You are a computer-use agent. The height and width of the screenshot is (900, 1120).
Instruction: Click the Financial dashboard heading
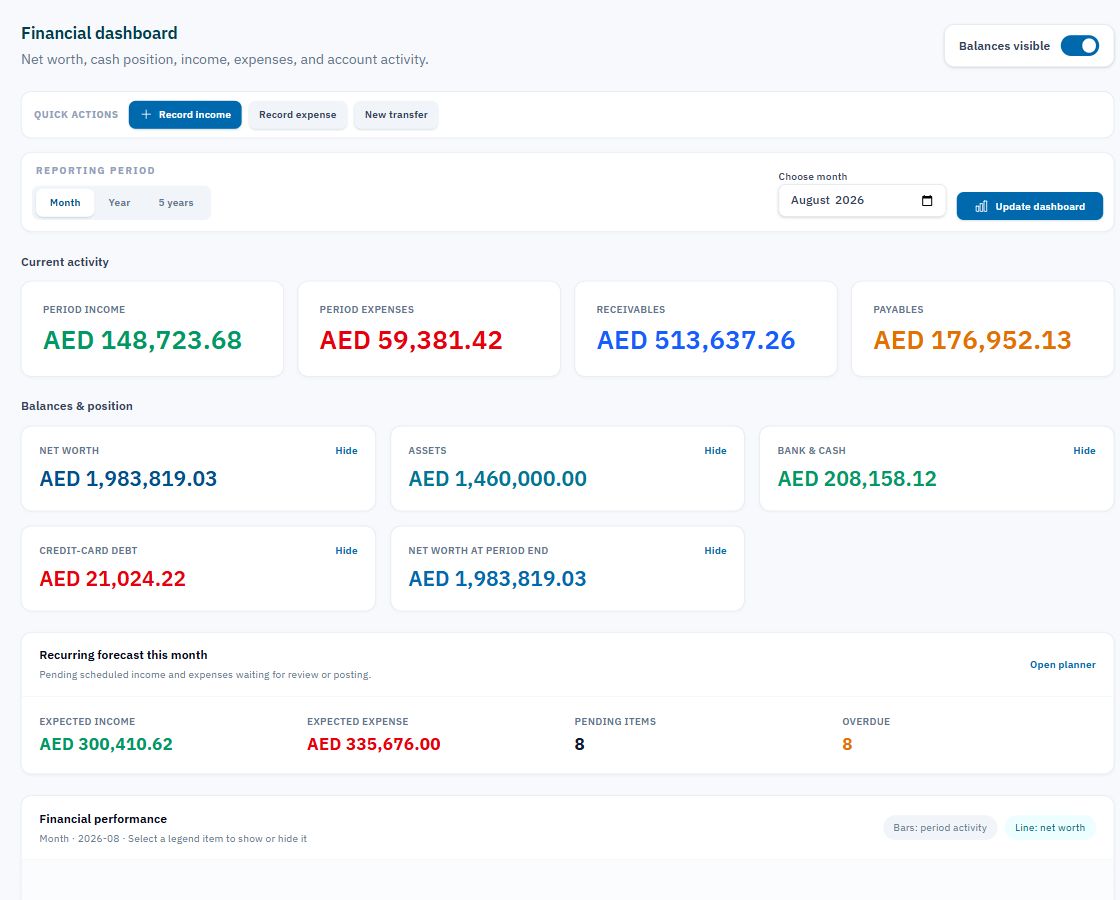[x=99, y=33]
